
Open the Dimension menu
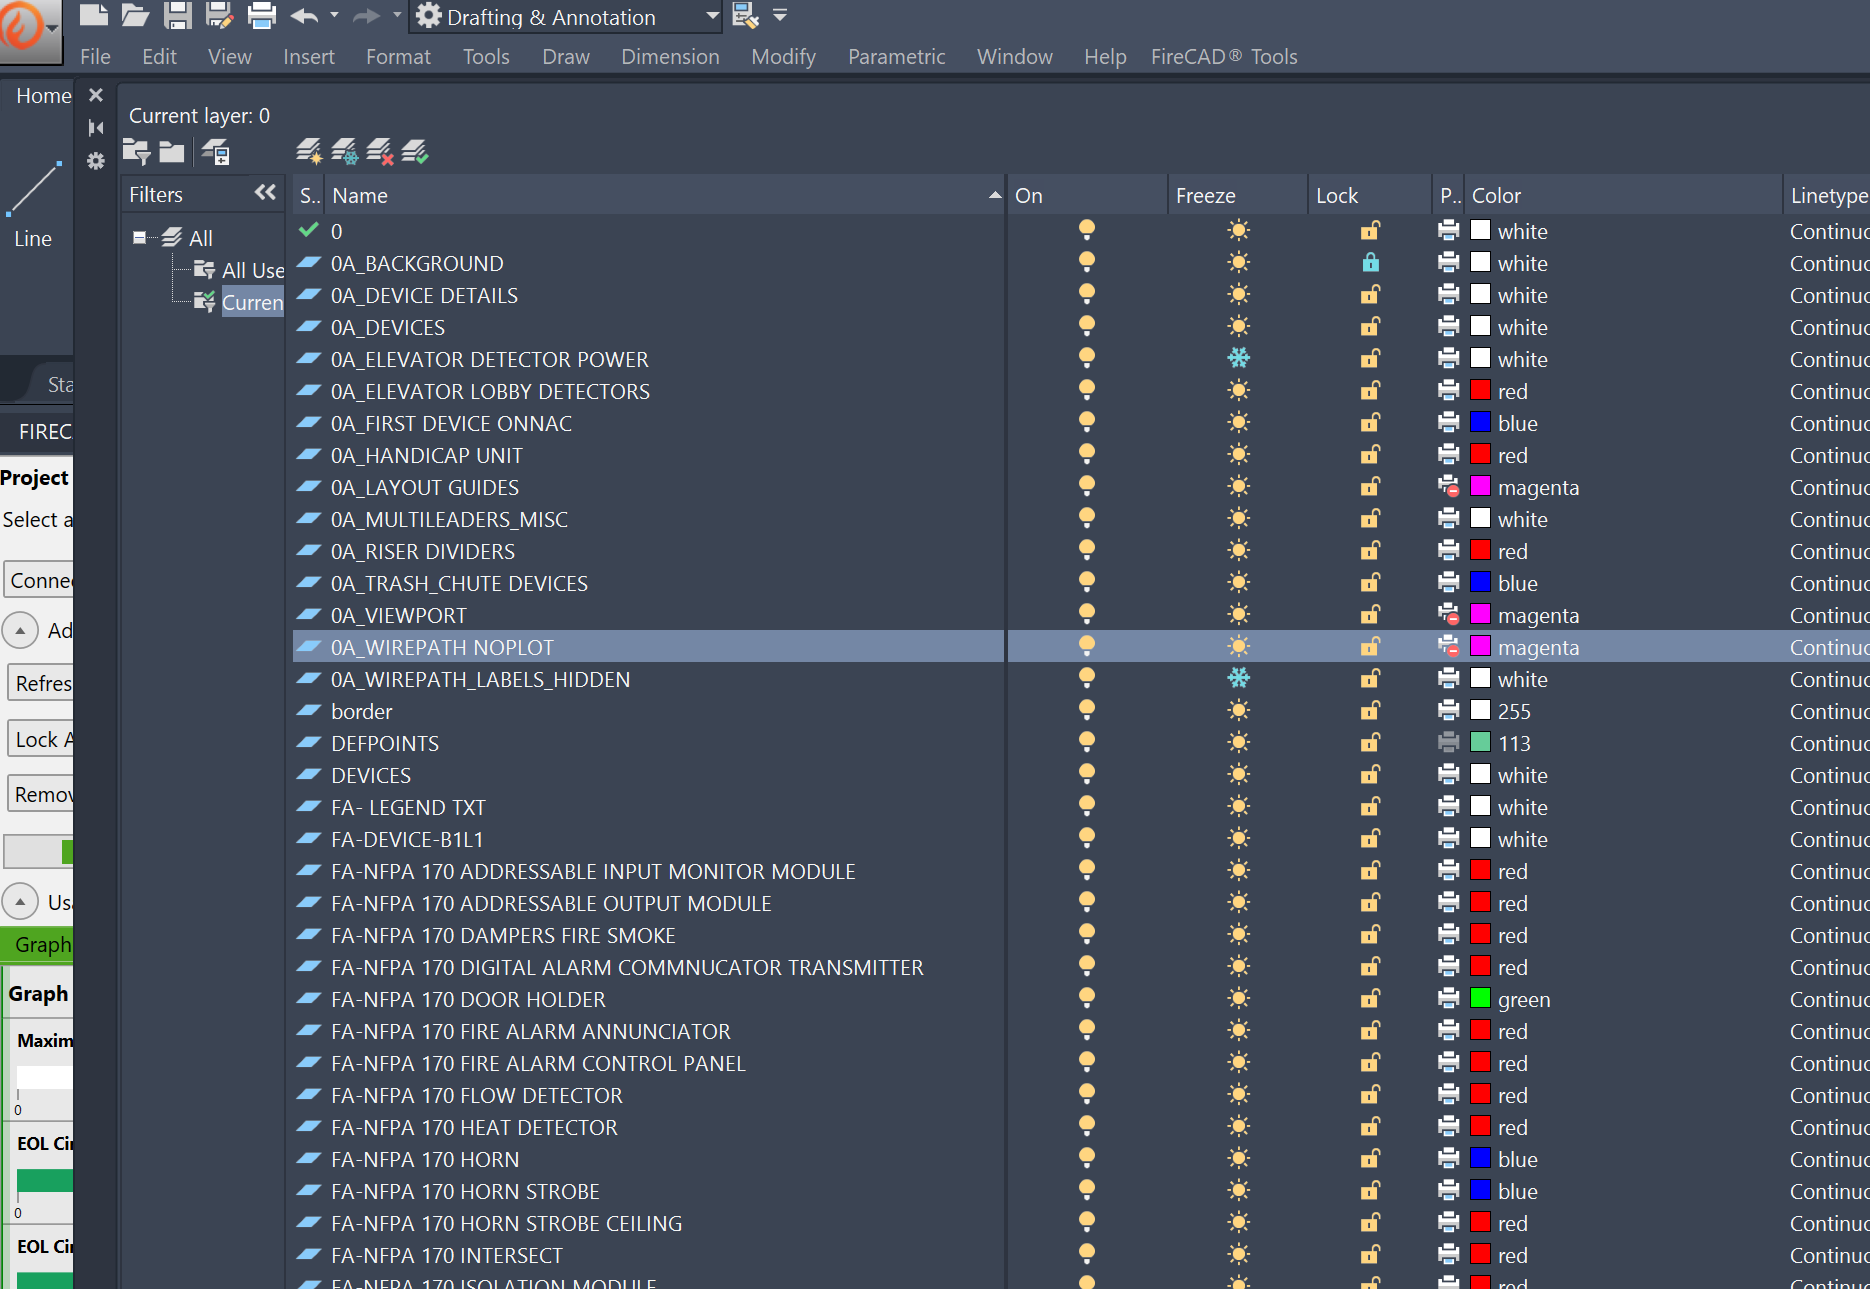point(670,57)
